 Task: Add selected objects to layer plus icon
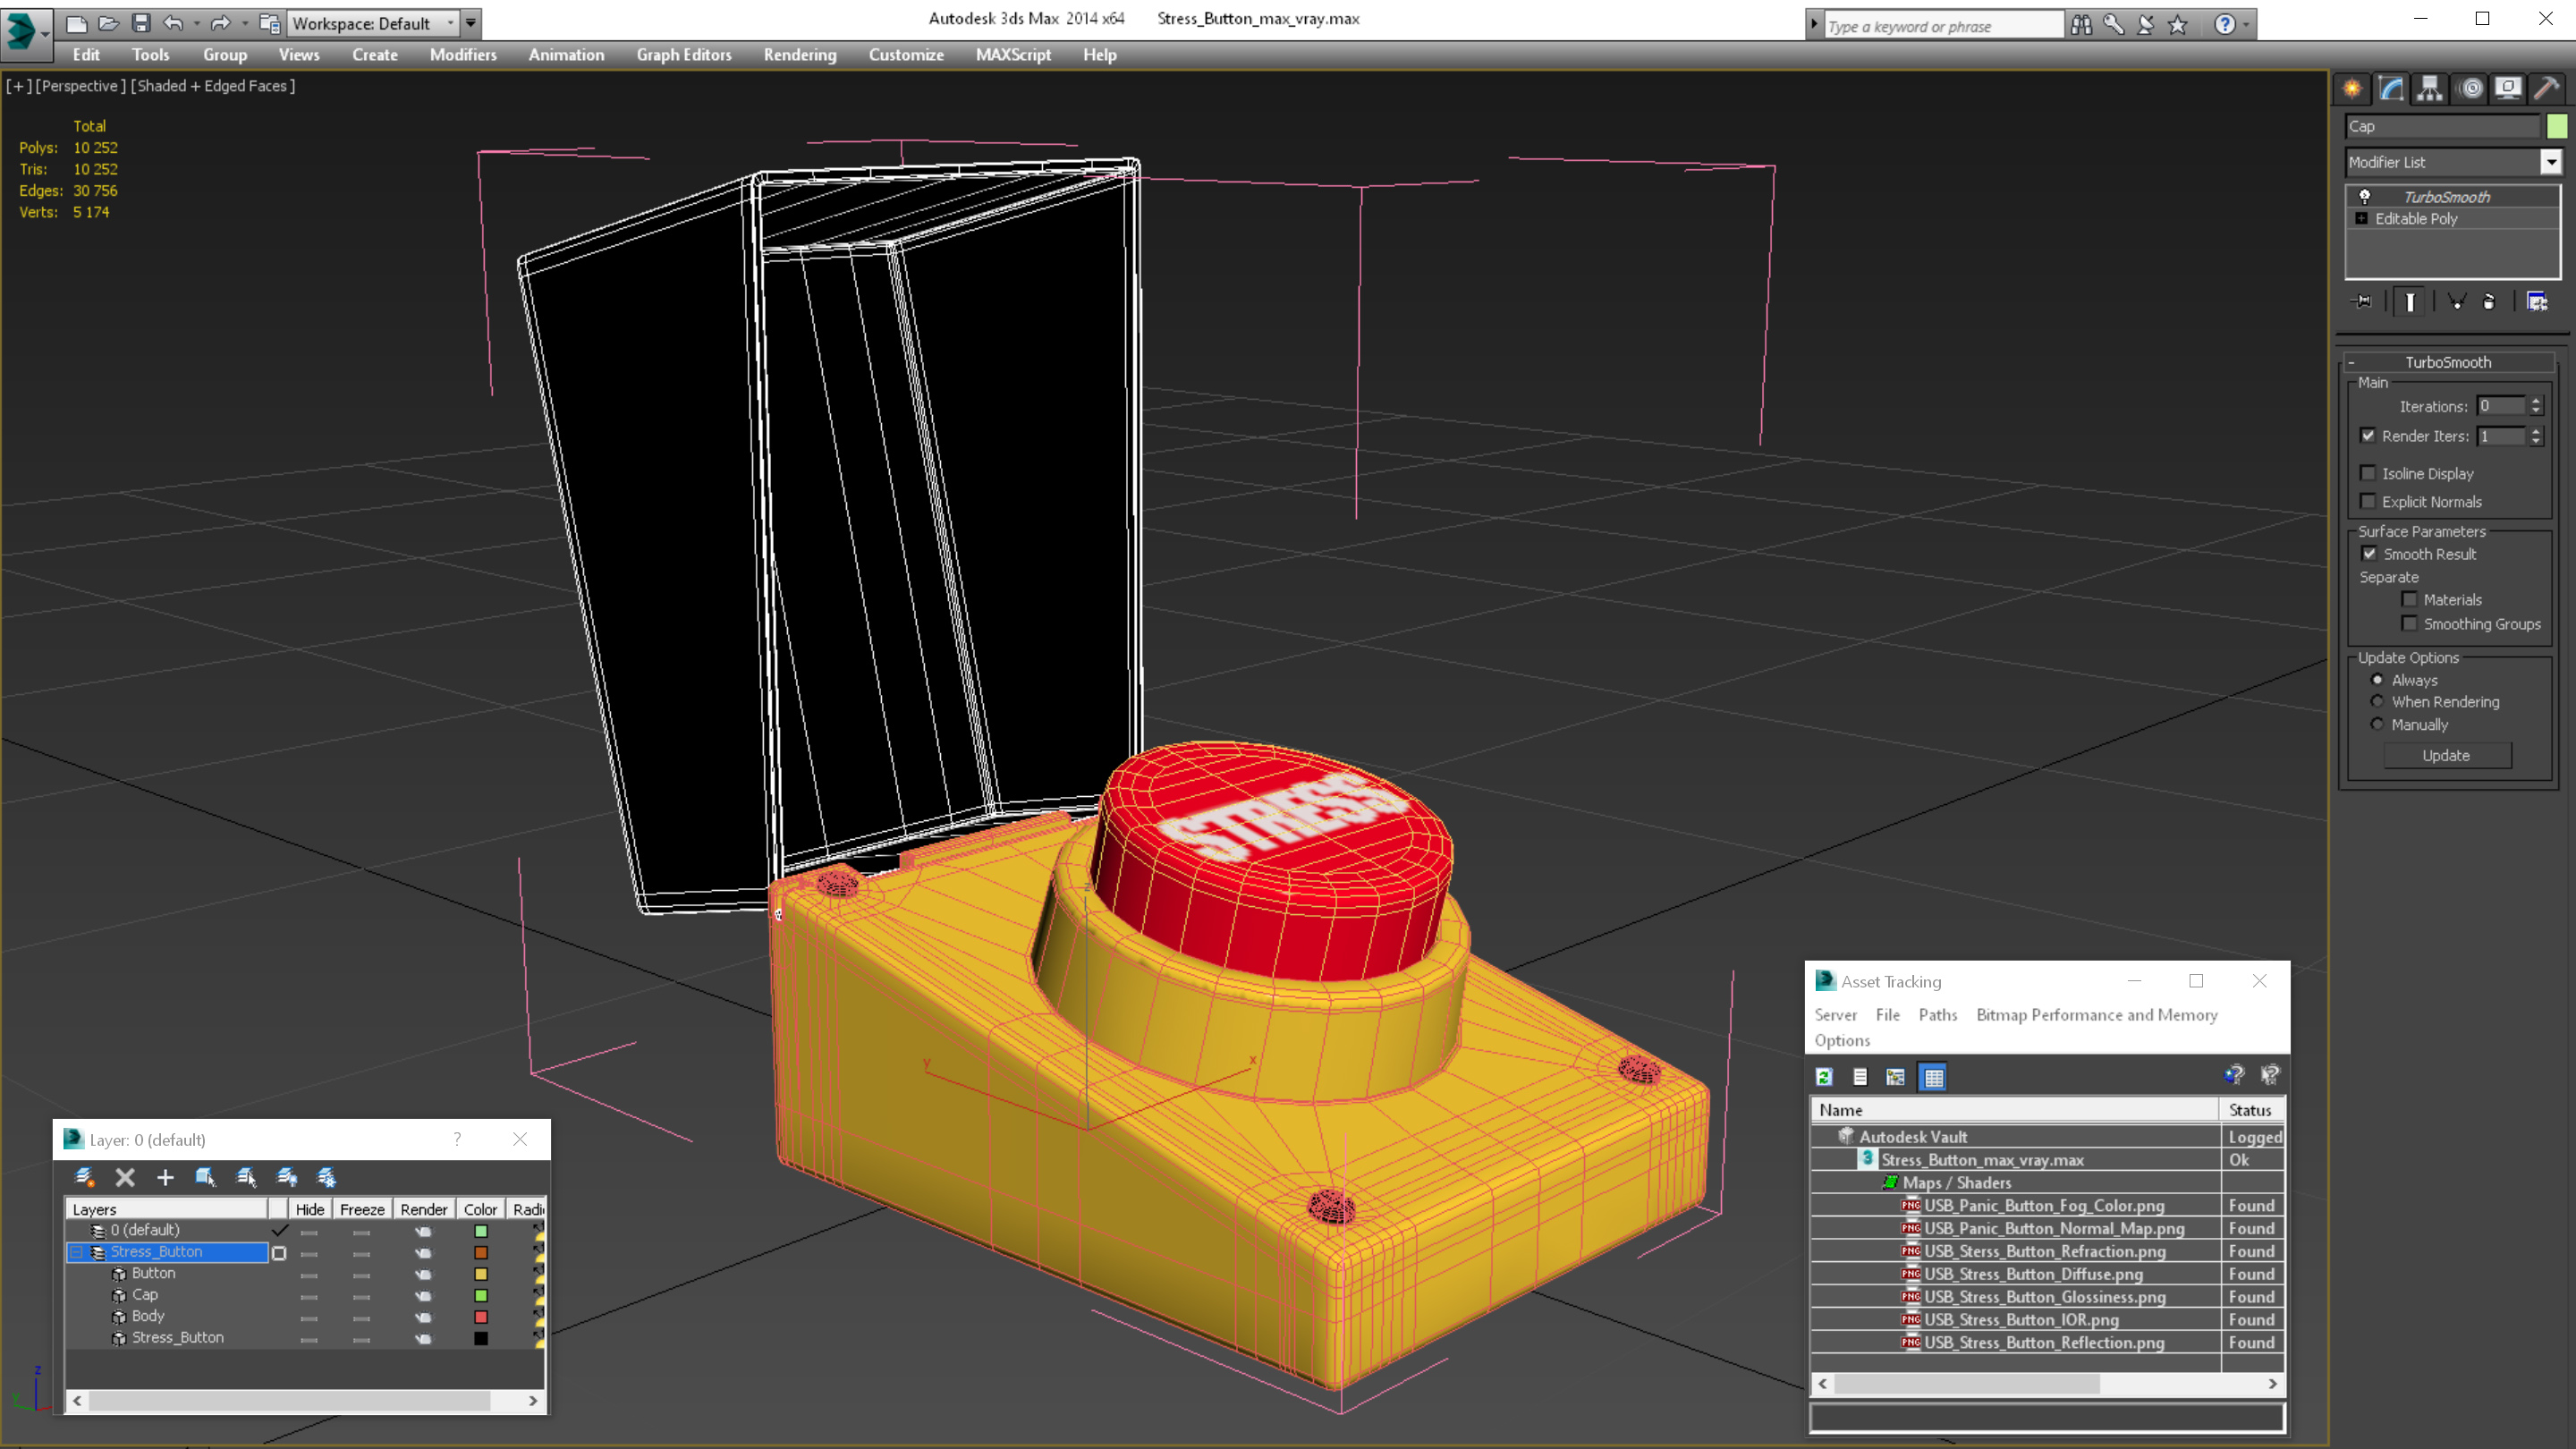(165, 1177)
